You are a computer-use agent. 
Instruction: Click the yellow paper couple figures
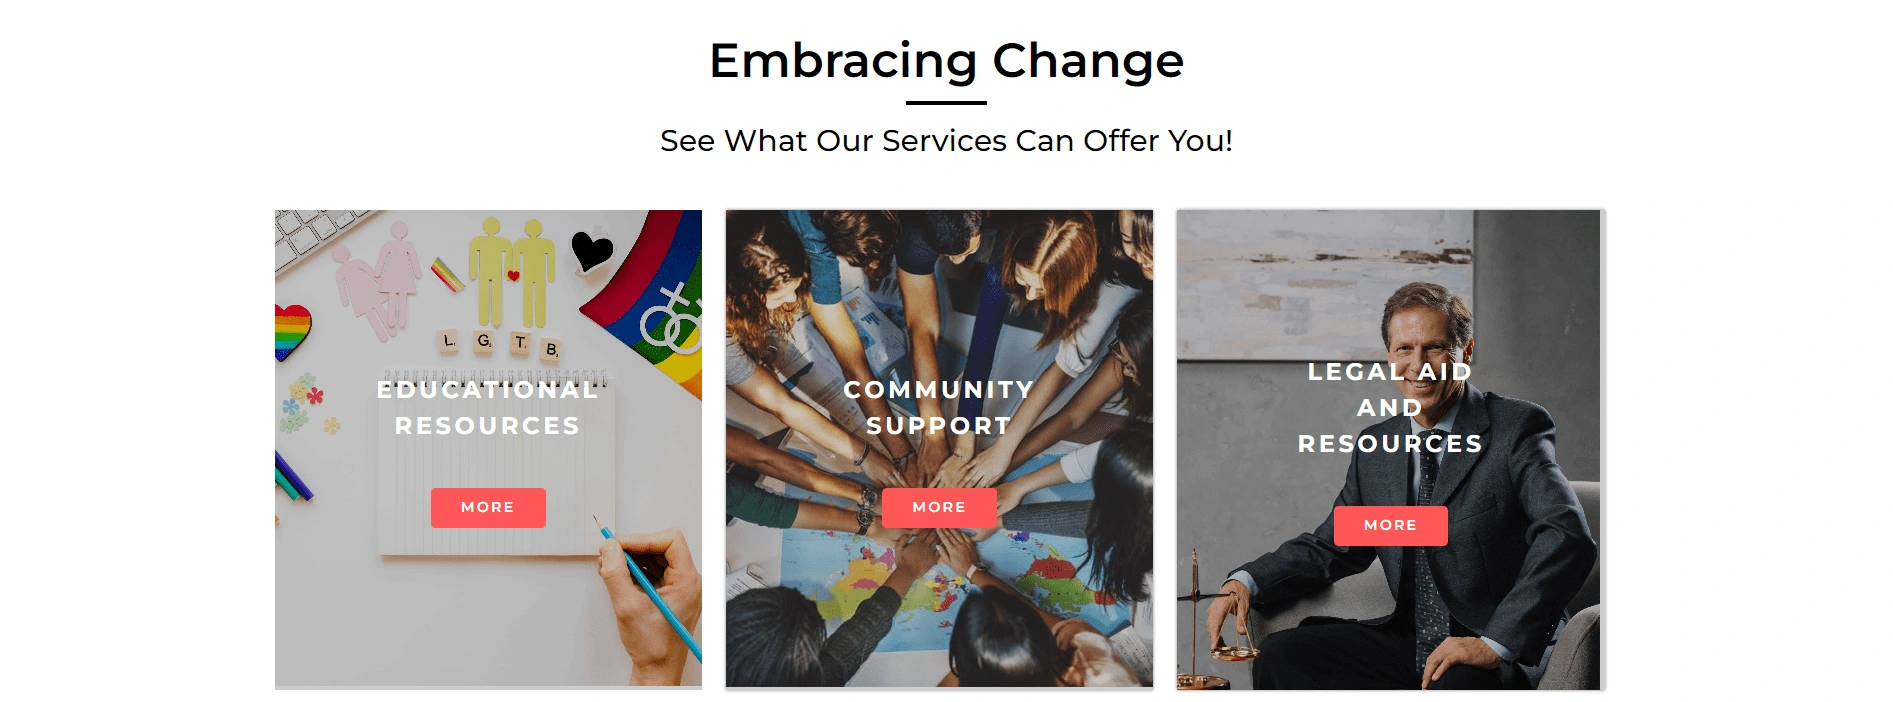(x=512, y=272)
